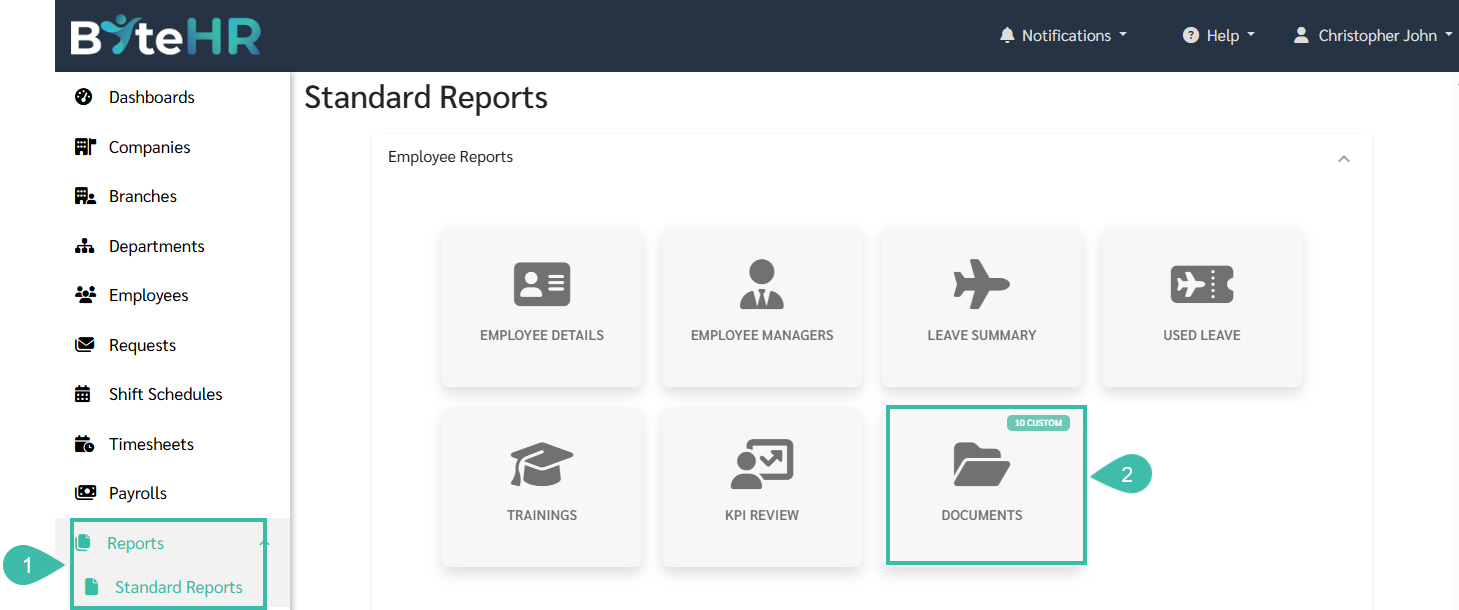The image size is (1459, 610).
Task: Click the Departments hierarchy icon
Action: pyautogui.click(x=85, y=246)
